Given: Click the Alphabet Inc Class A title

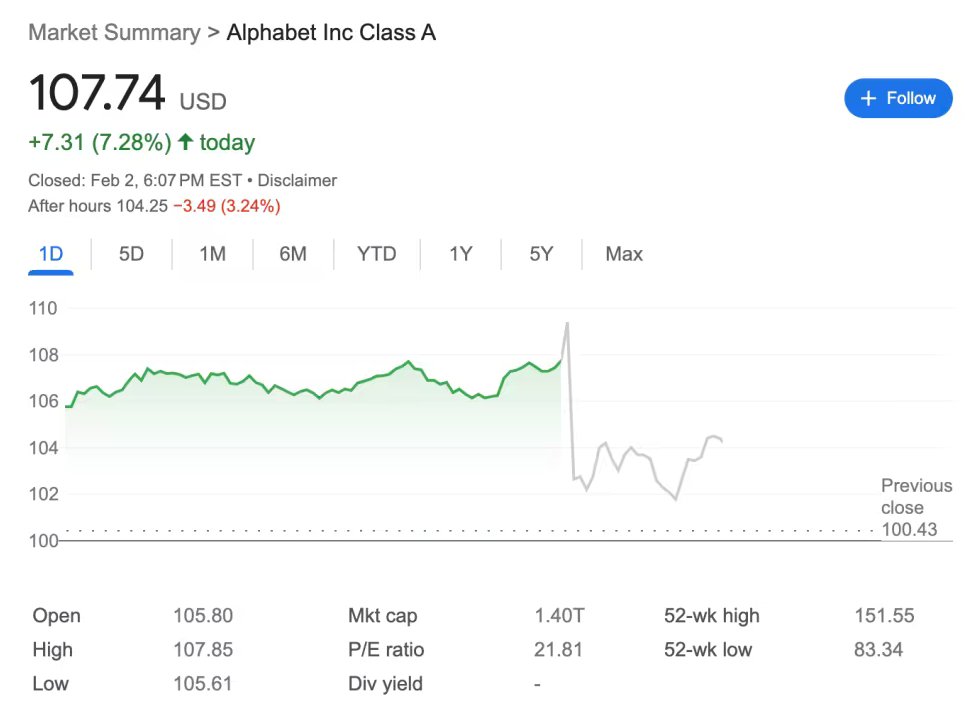Looking at the screenshot, I should pos(331,32).
